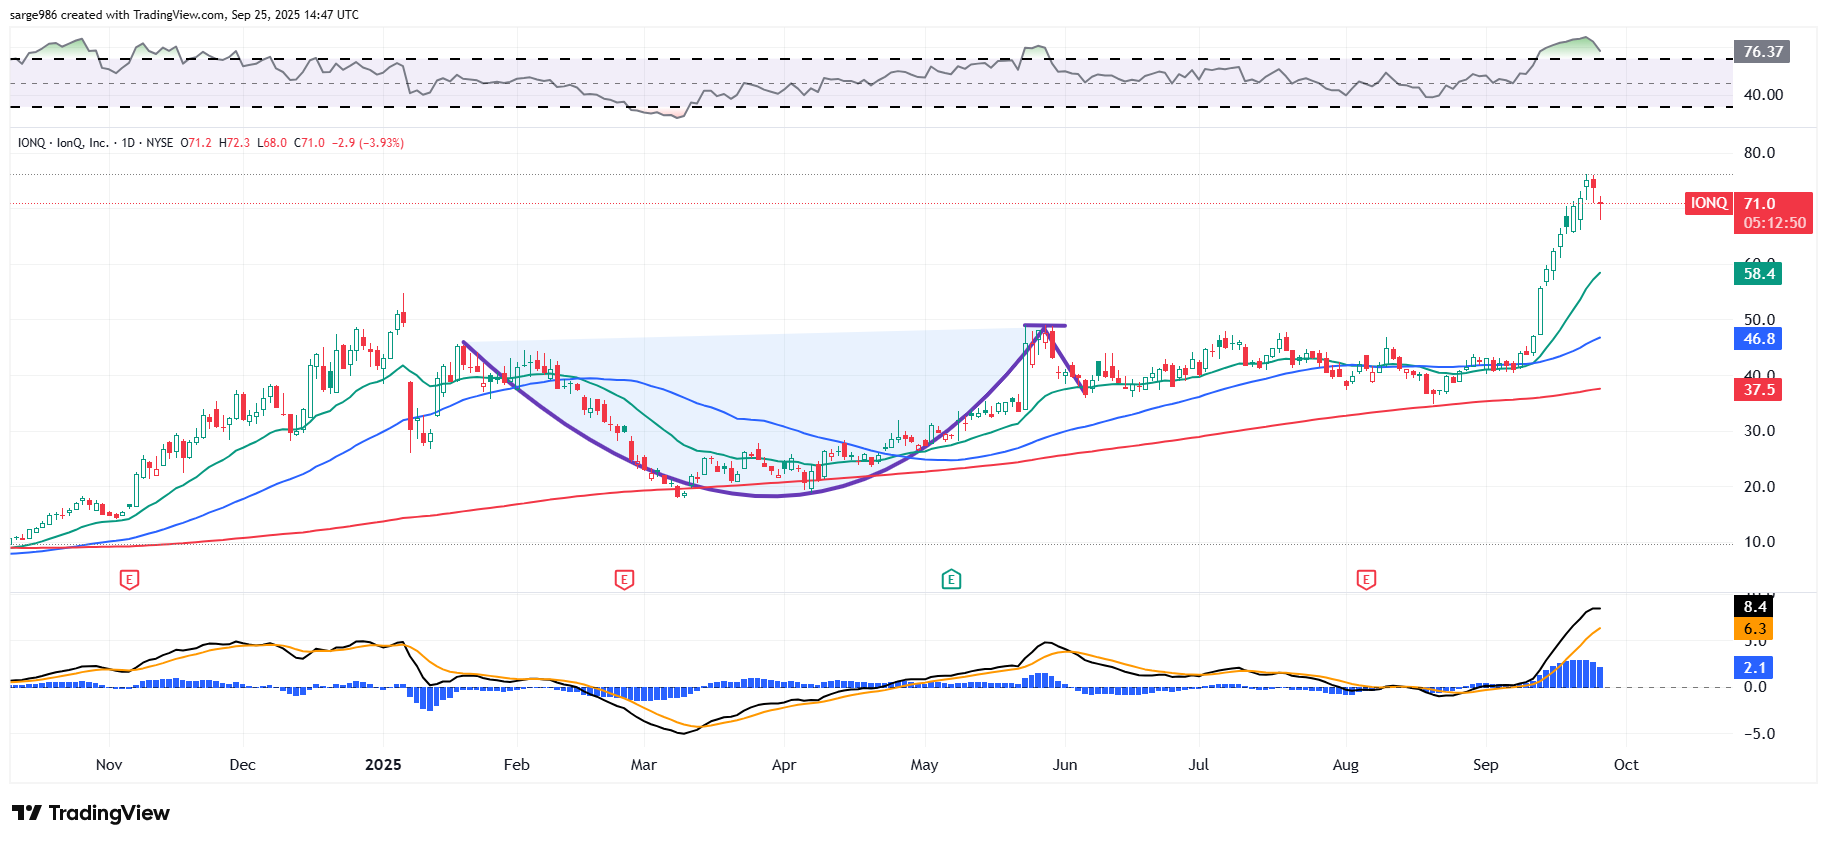Select the purple horizontal line atop cup handle

[x=1045, y=326]
